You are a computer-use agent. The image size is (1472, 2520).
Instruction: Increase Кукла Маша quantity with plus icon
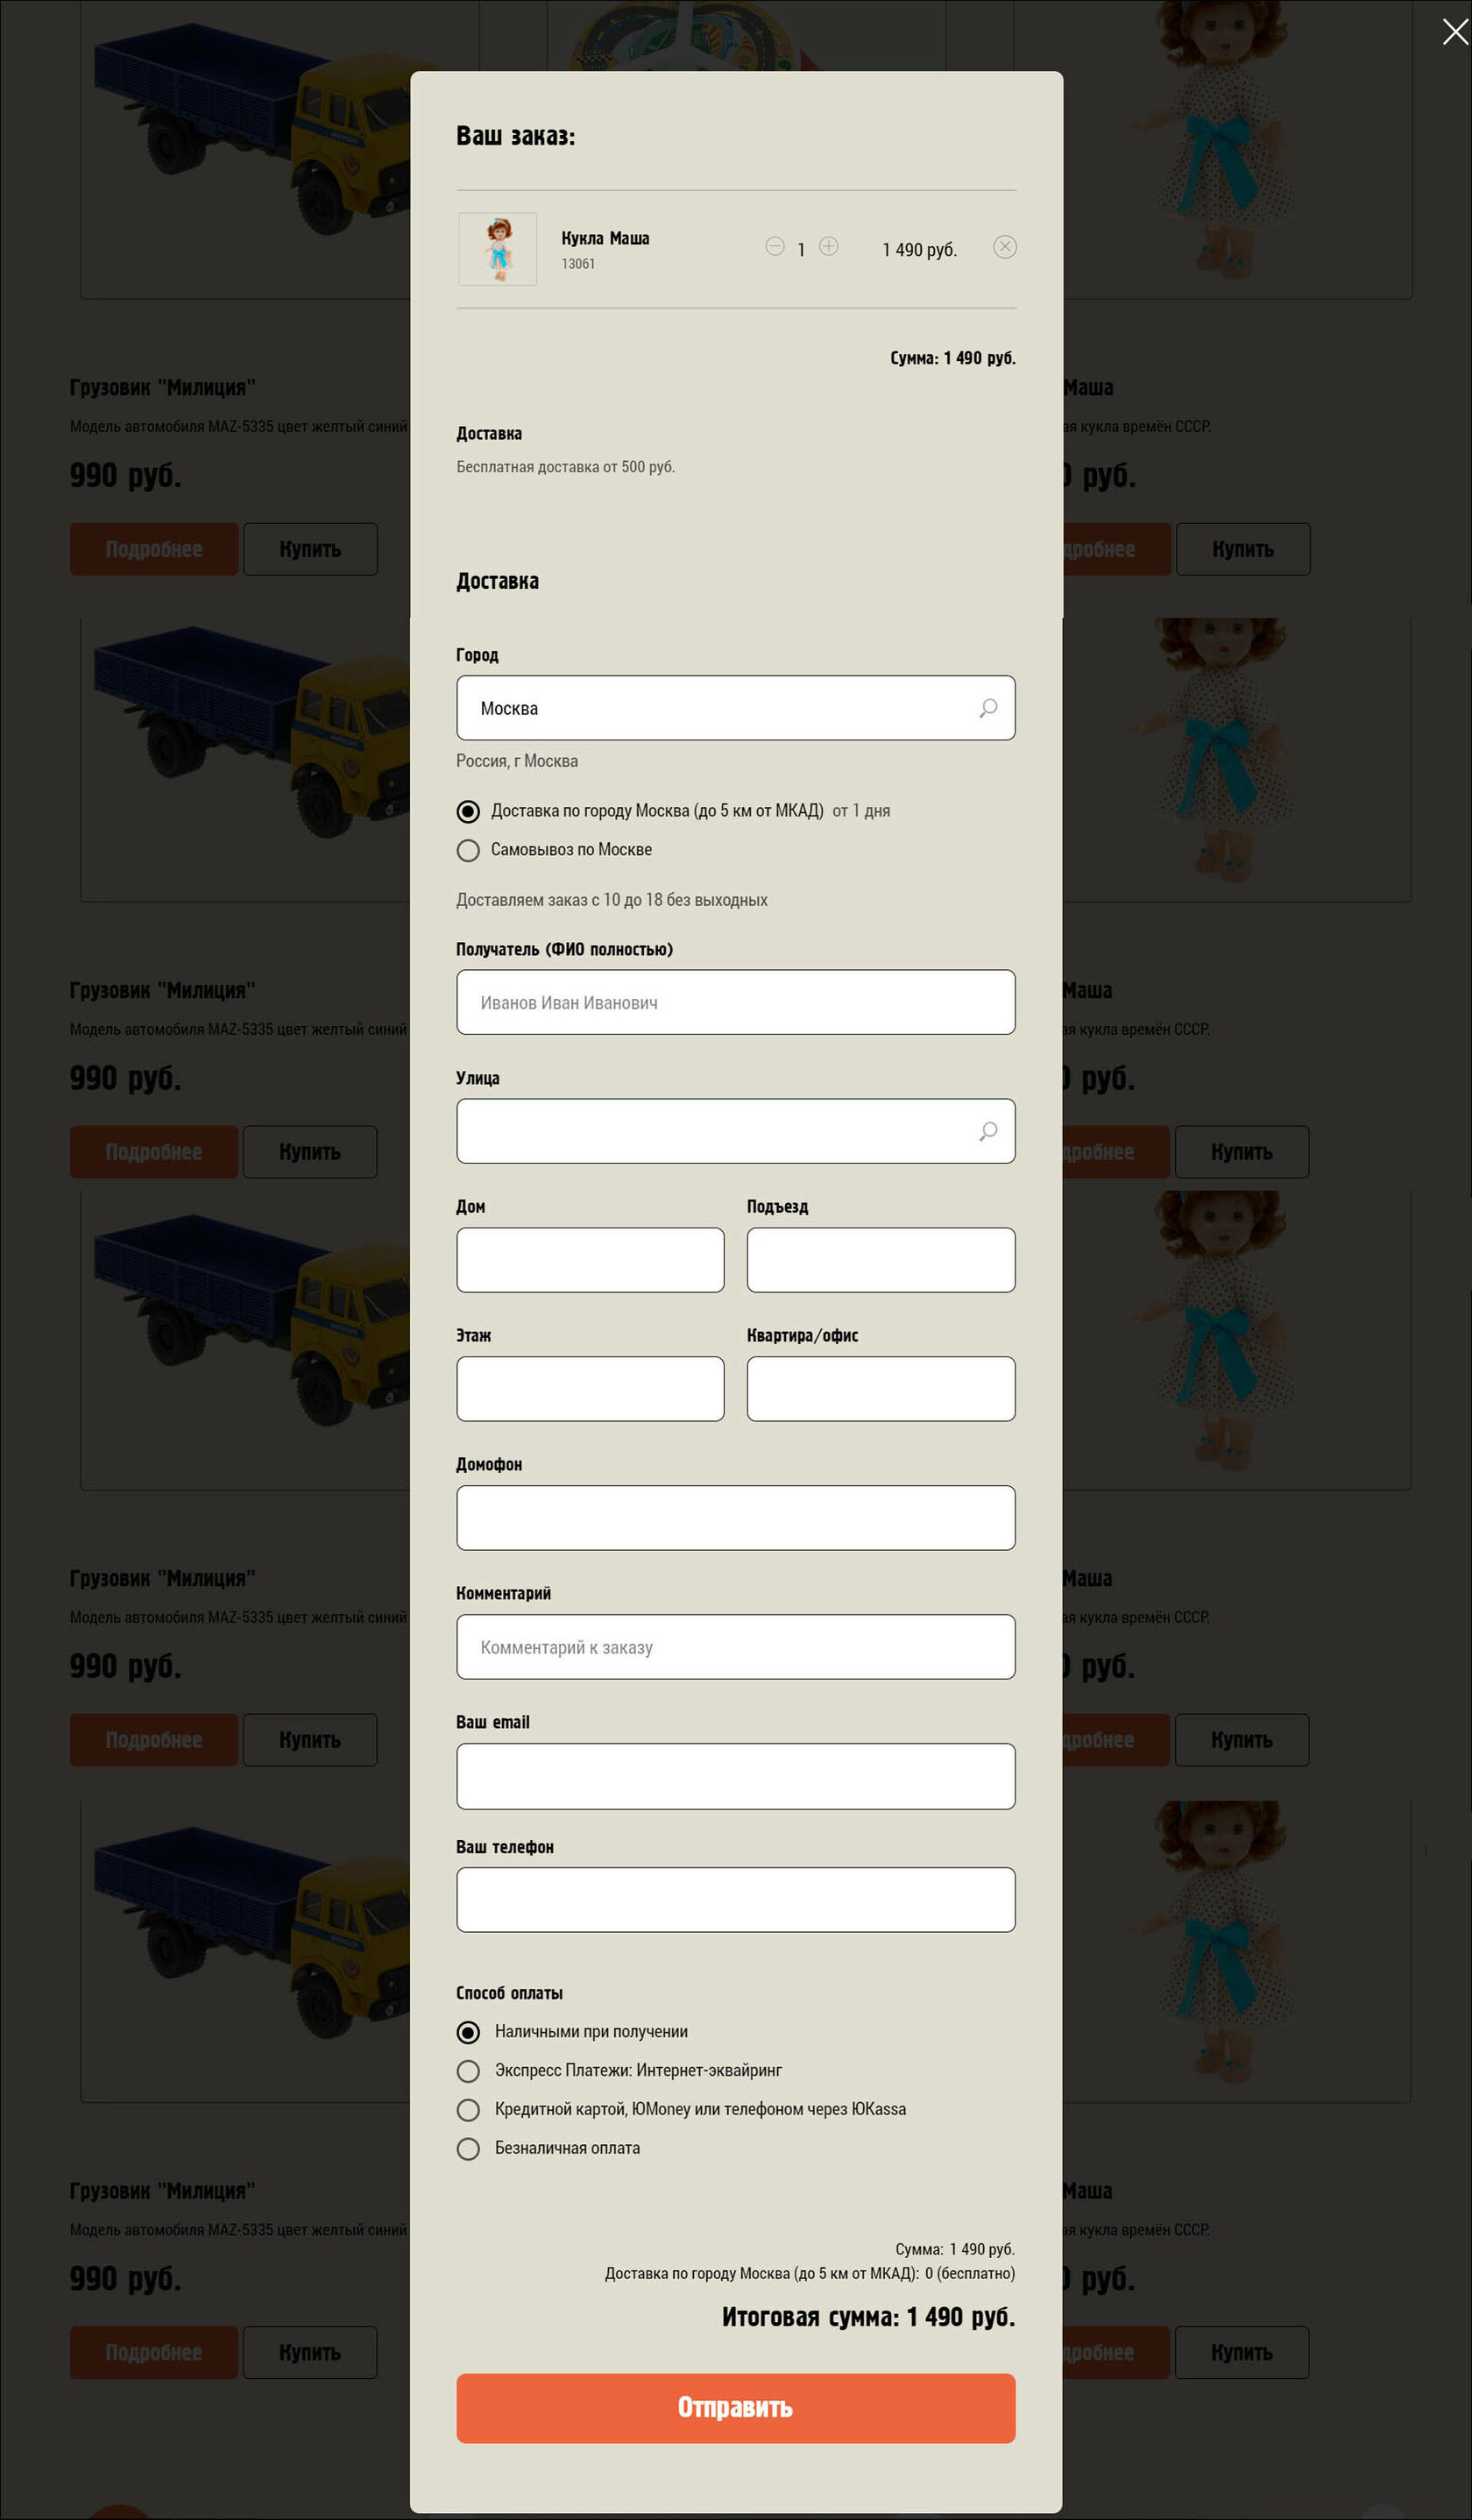coord(828,246)
